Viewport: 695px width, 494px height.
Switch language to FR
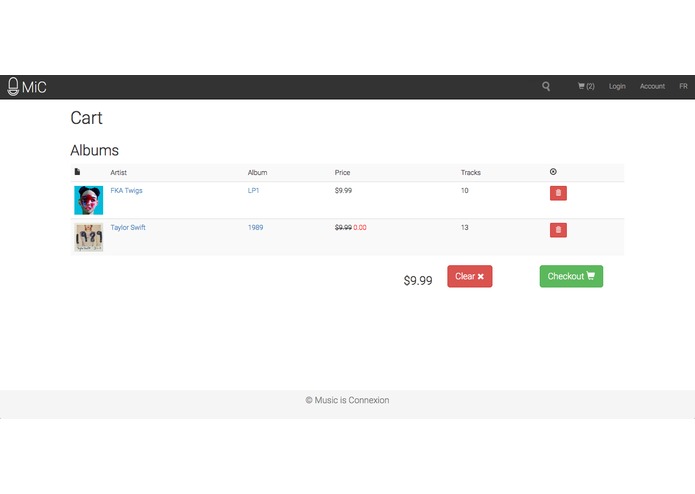click(683, 86)
